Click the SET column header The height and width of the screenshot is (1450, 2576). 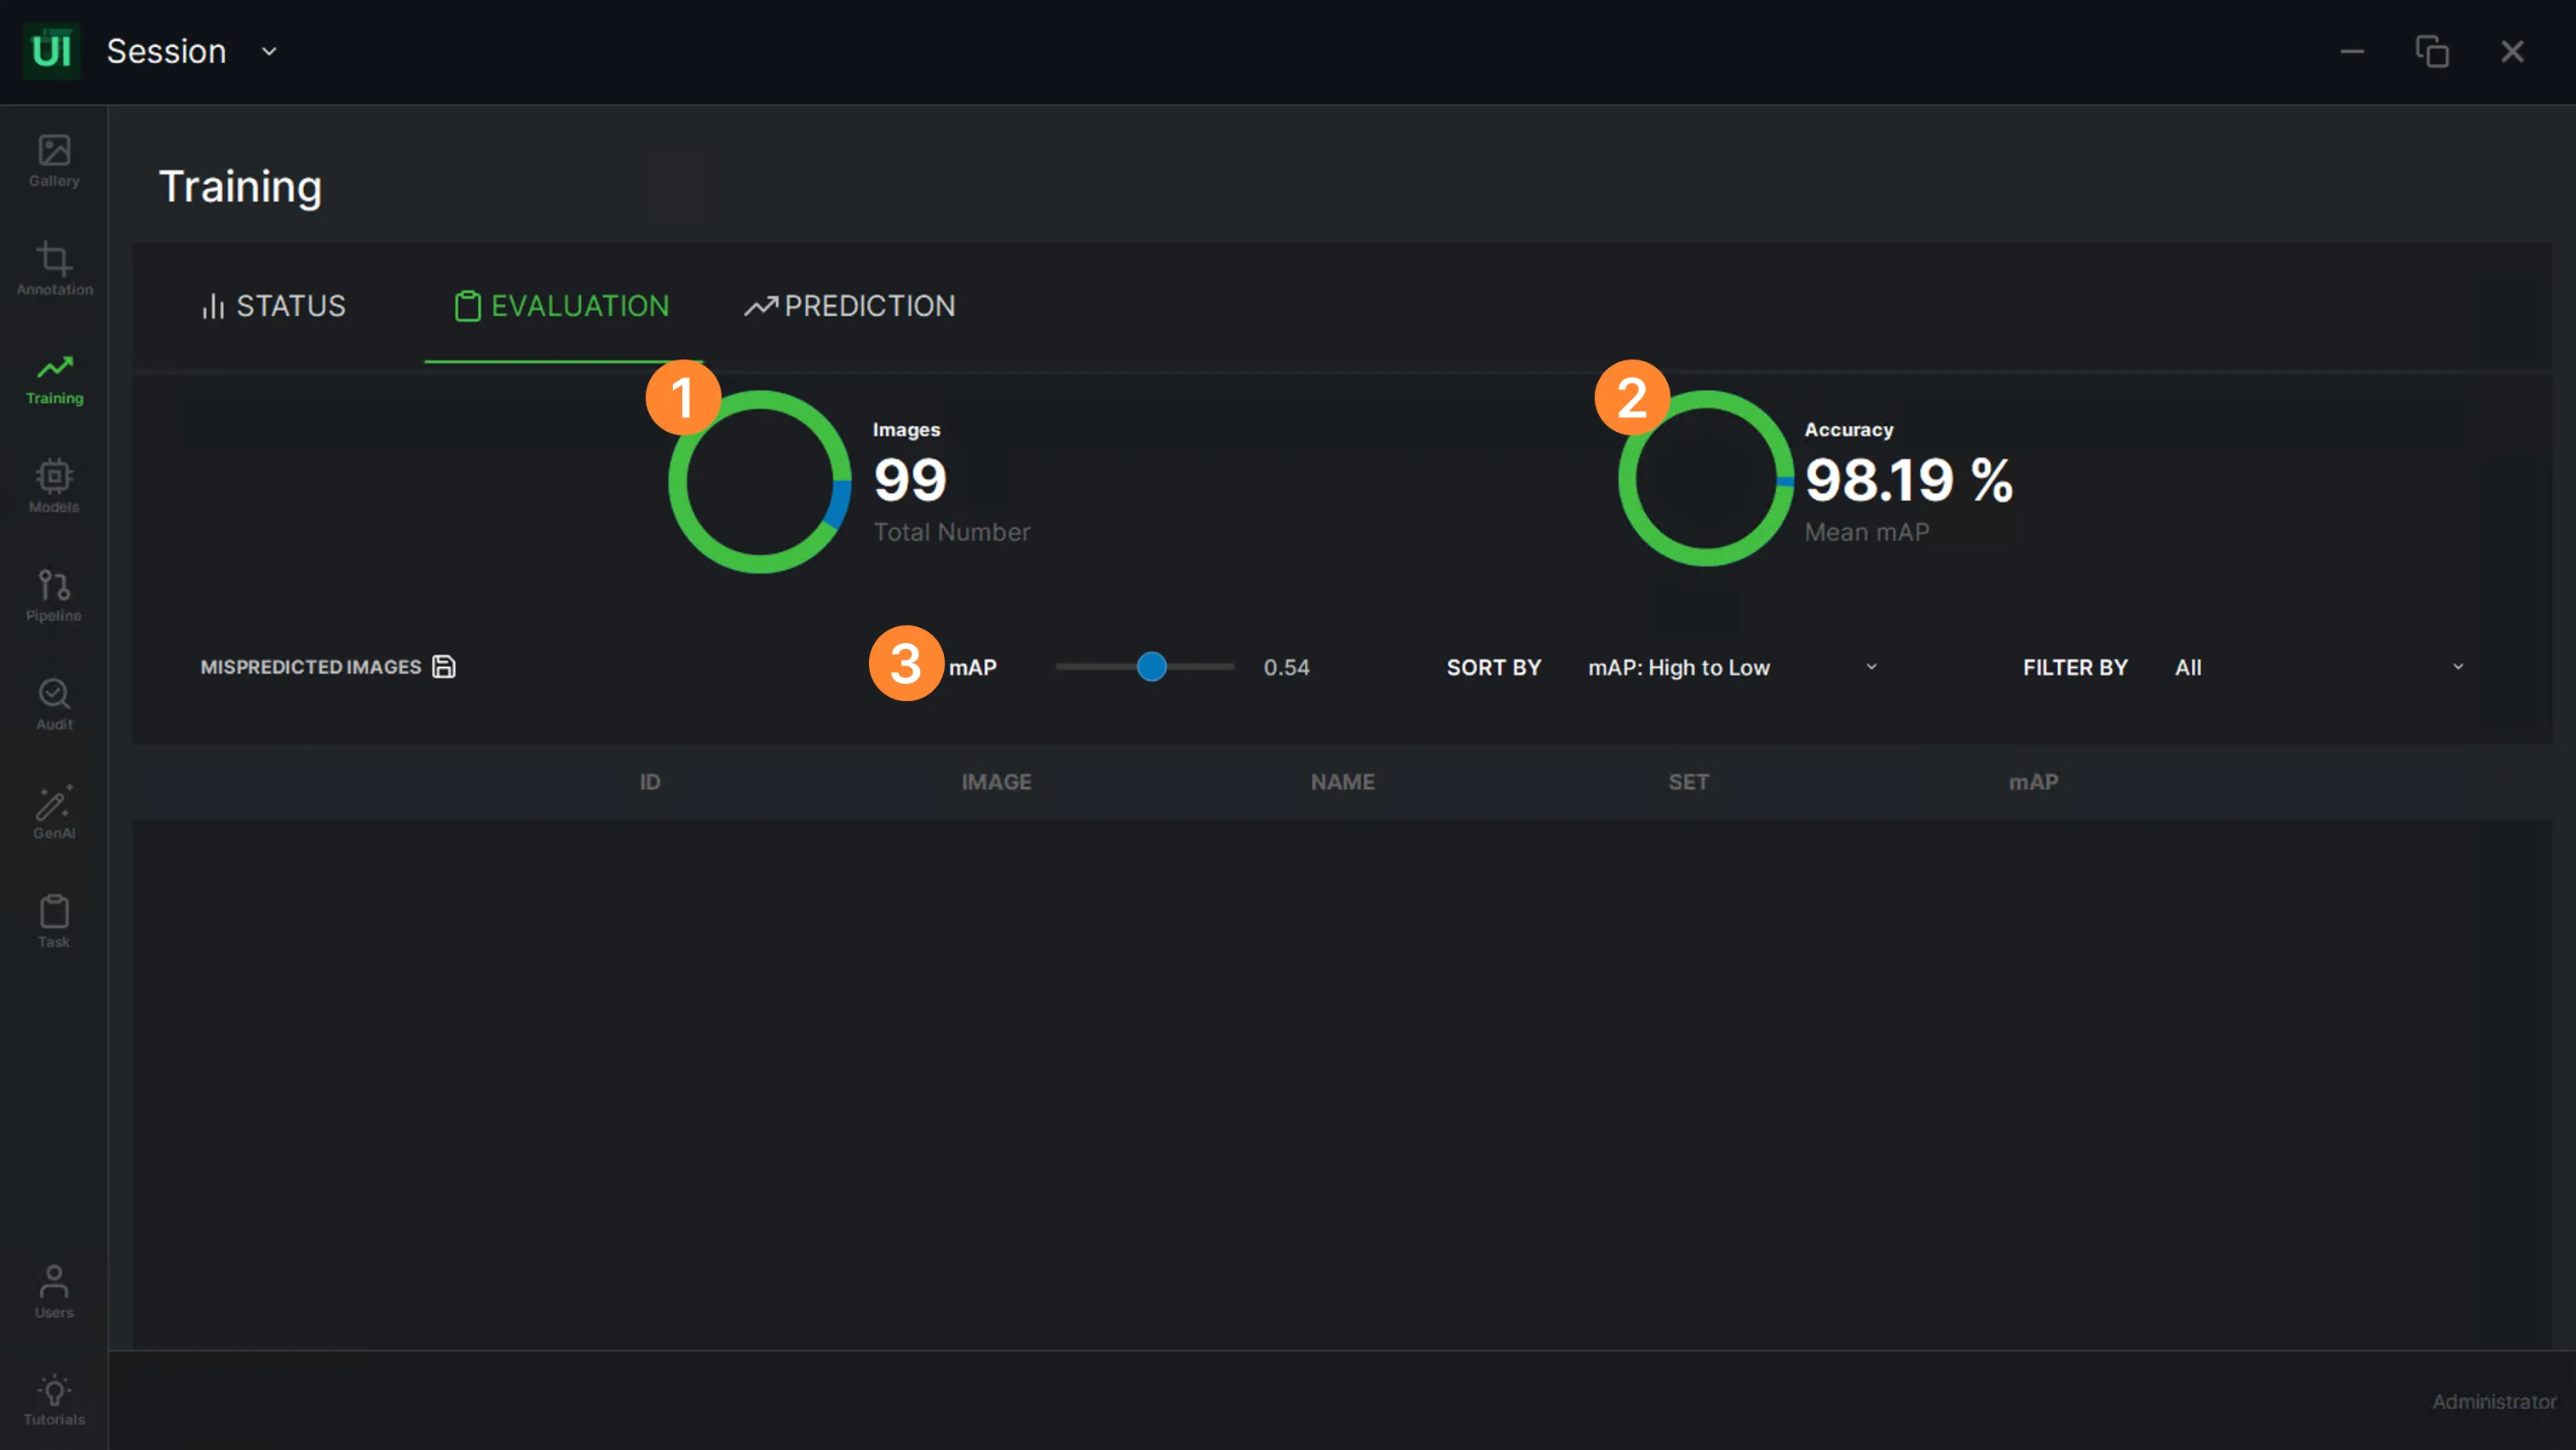pos(1688,782)
